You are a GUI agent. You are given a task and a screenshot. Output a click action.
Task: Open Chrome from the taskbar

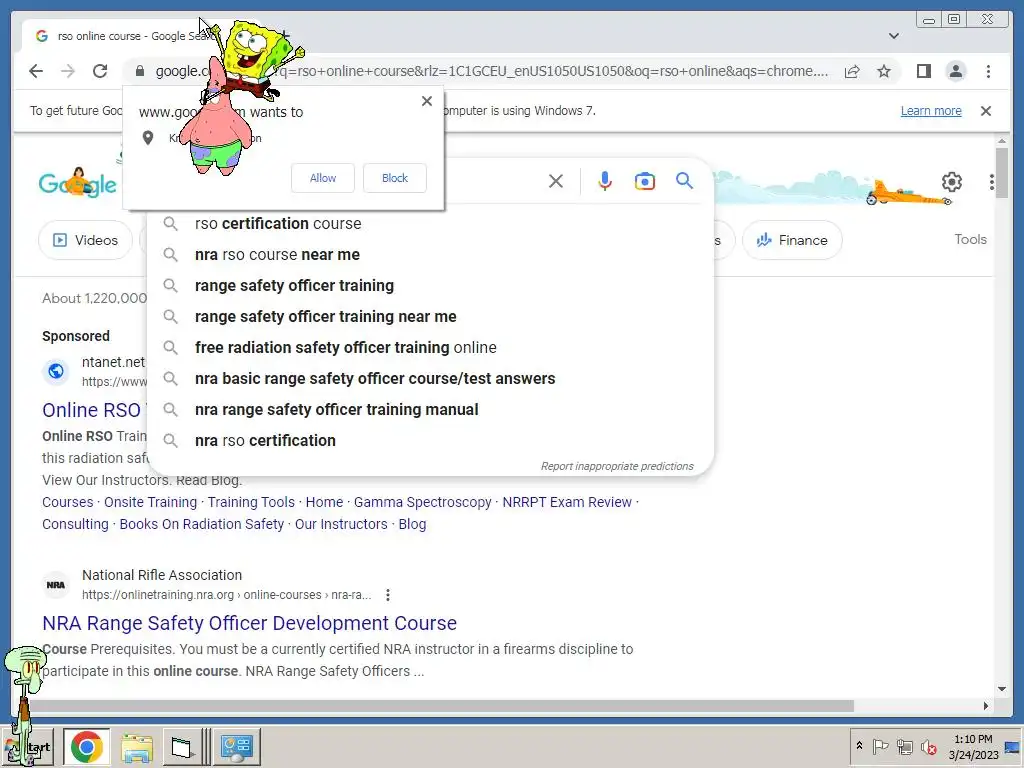click(87, 746)
